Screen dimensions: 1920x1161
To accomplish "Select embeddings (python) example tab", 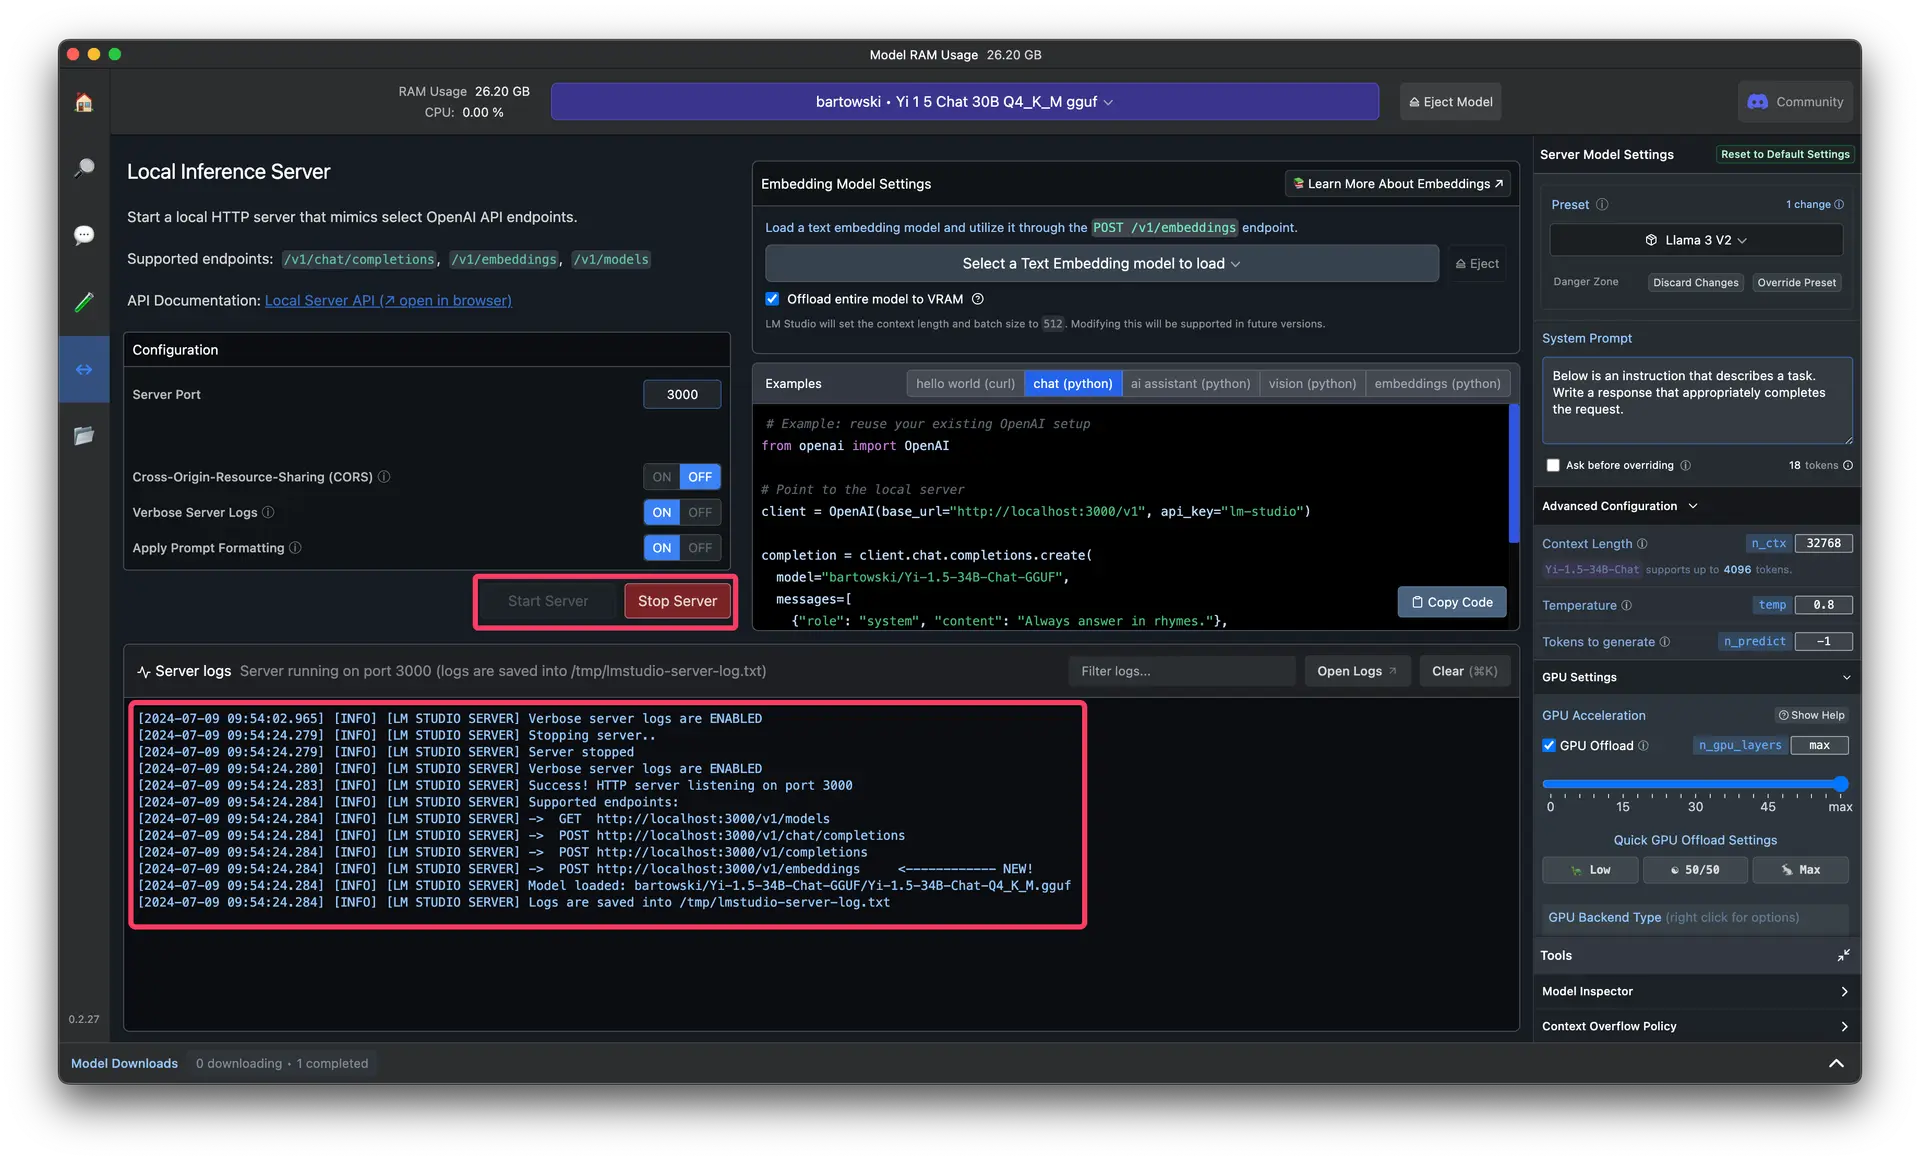I will point(1437,384).
